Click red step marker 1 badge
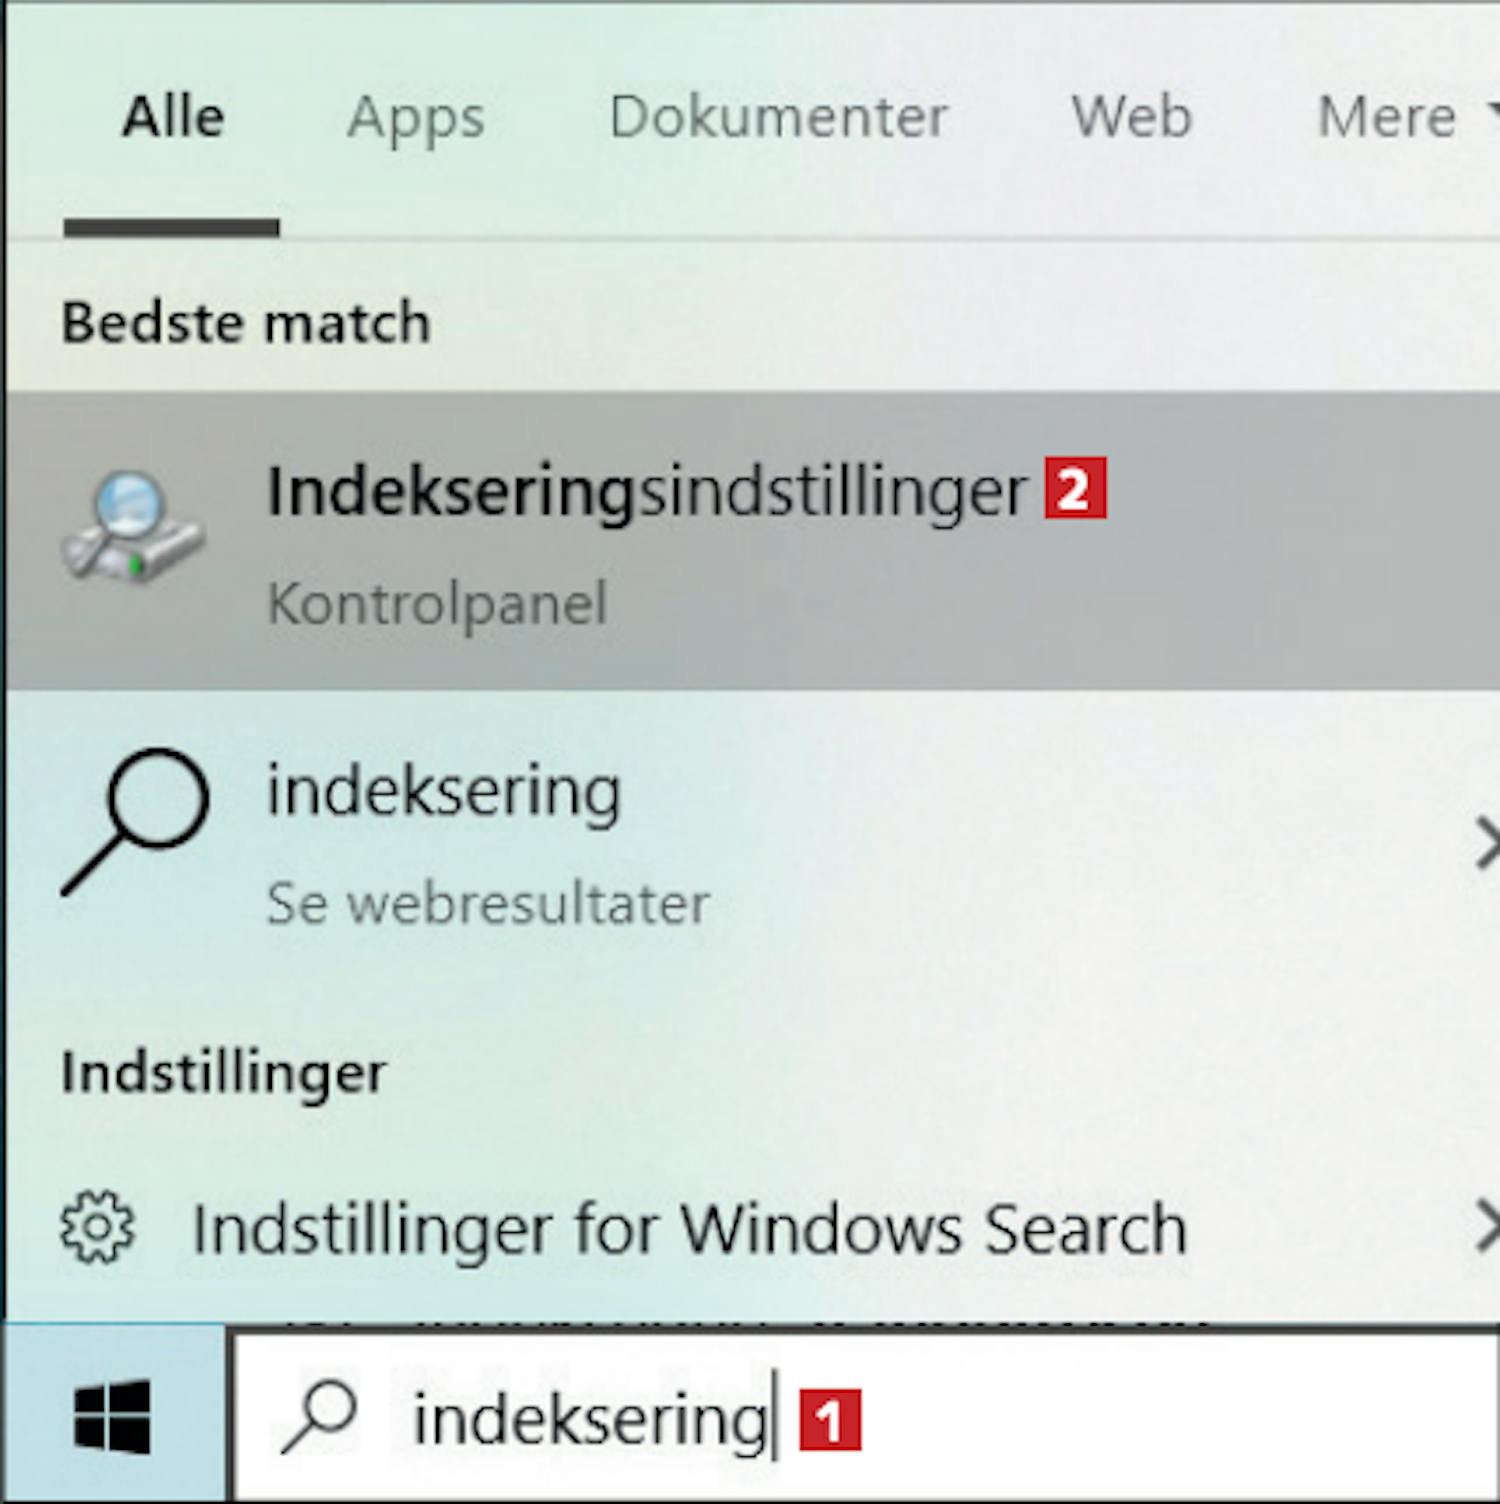This screenshot has width=1500, height=1504. coord(830,1419)
